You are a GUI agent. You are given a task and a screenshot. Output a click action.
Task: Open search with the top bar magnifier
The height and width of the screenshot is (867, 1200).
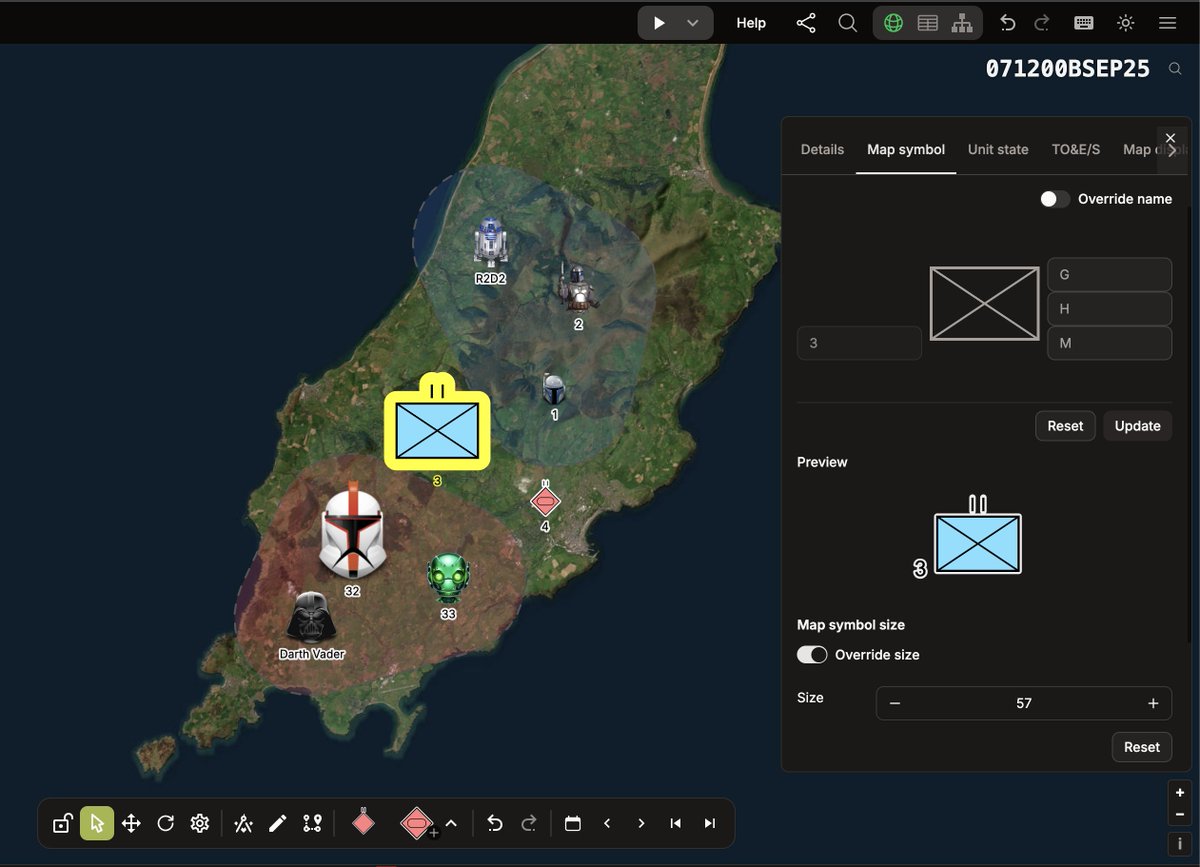[848, 23]
